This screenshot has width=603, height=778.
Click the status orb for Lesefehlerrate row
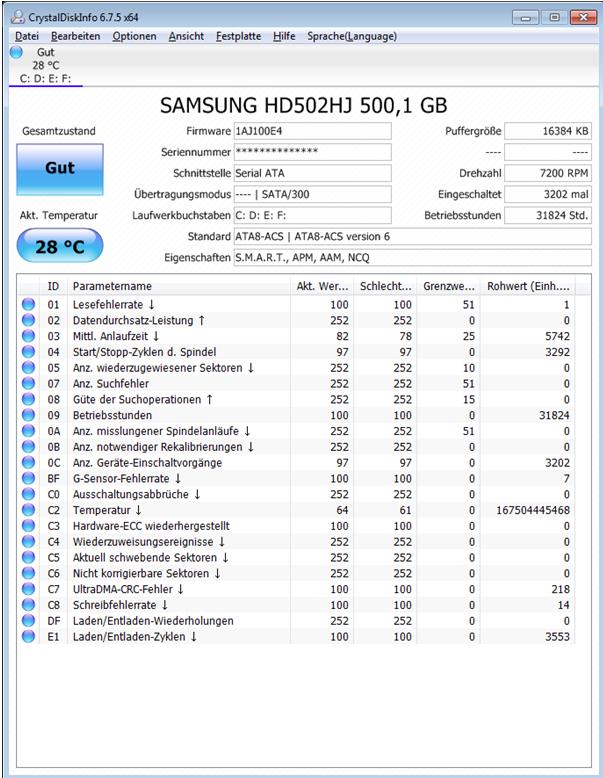point(28,304)
